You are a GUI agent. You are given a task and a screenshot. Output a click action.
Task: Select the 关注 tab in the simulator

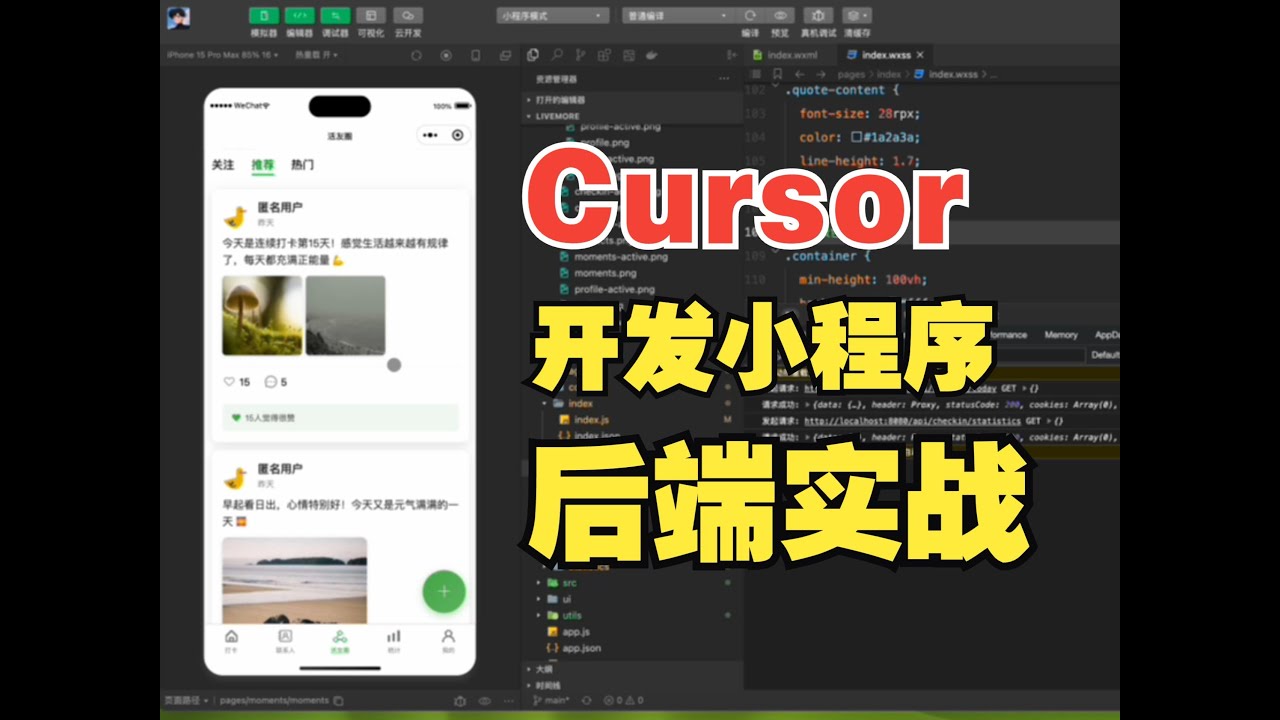click(222, 164)
